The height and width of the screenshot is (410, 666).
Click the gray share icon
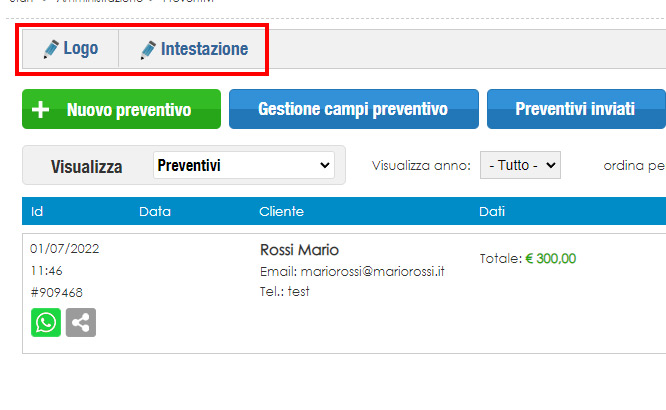[x=81, y=322]
